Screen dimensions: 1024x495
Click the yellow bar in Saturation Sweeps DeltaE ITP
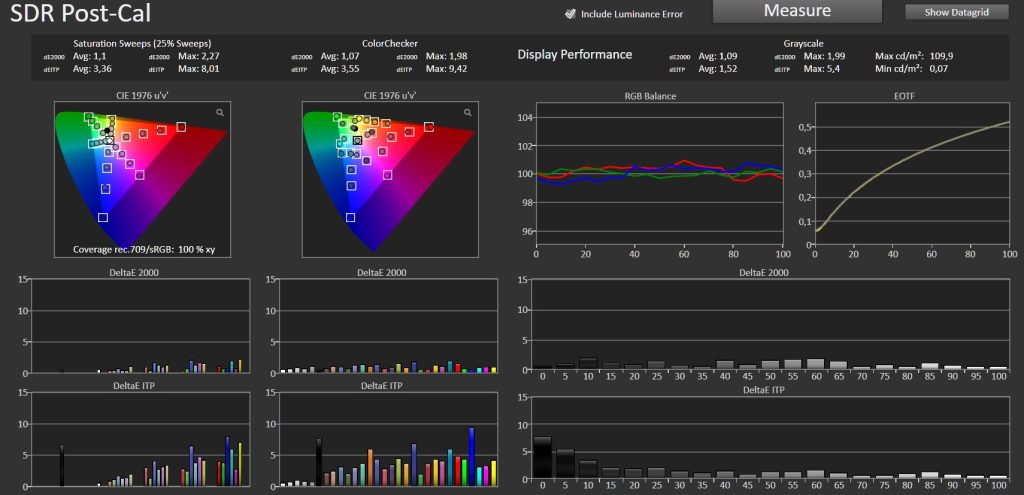[x=240, y=464]
